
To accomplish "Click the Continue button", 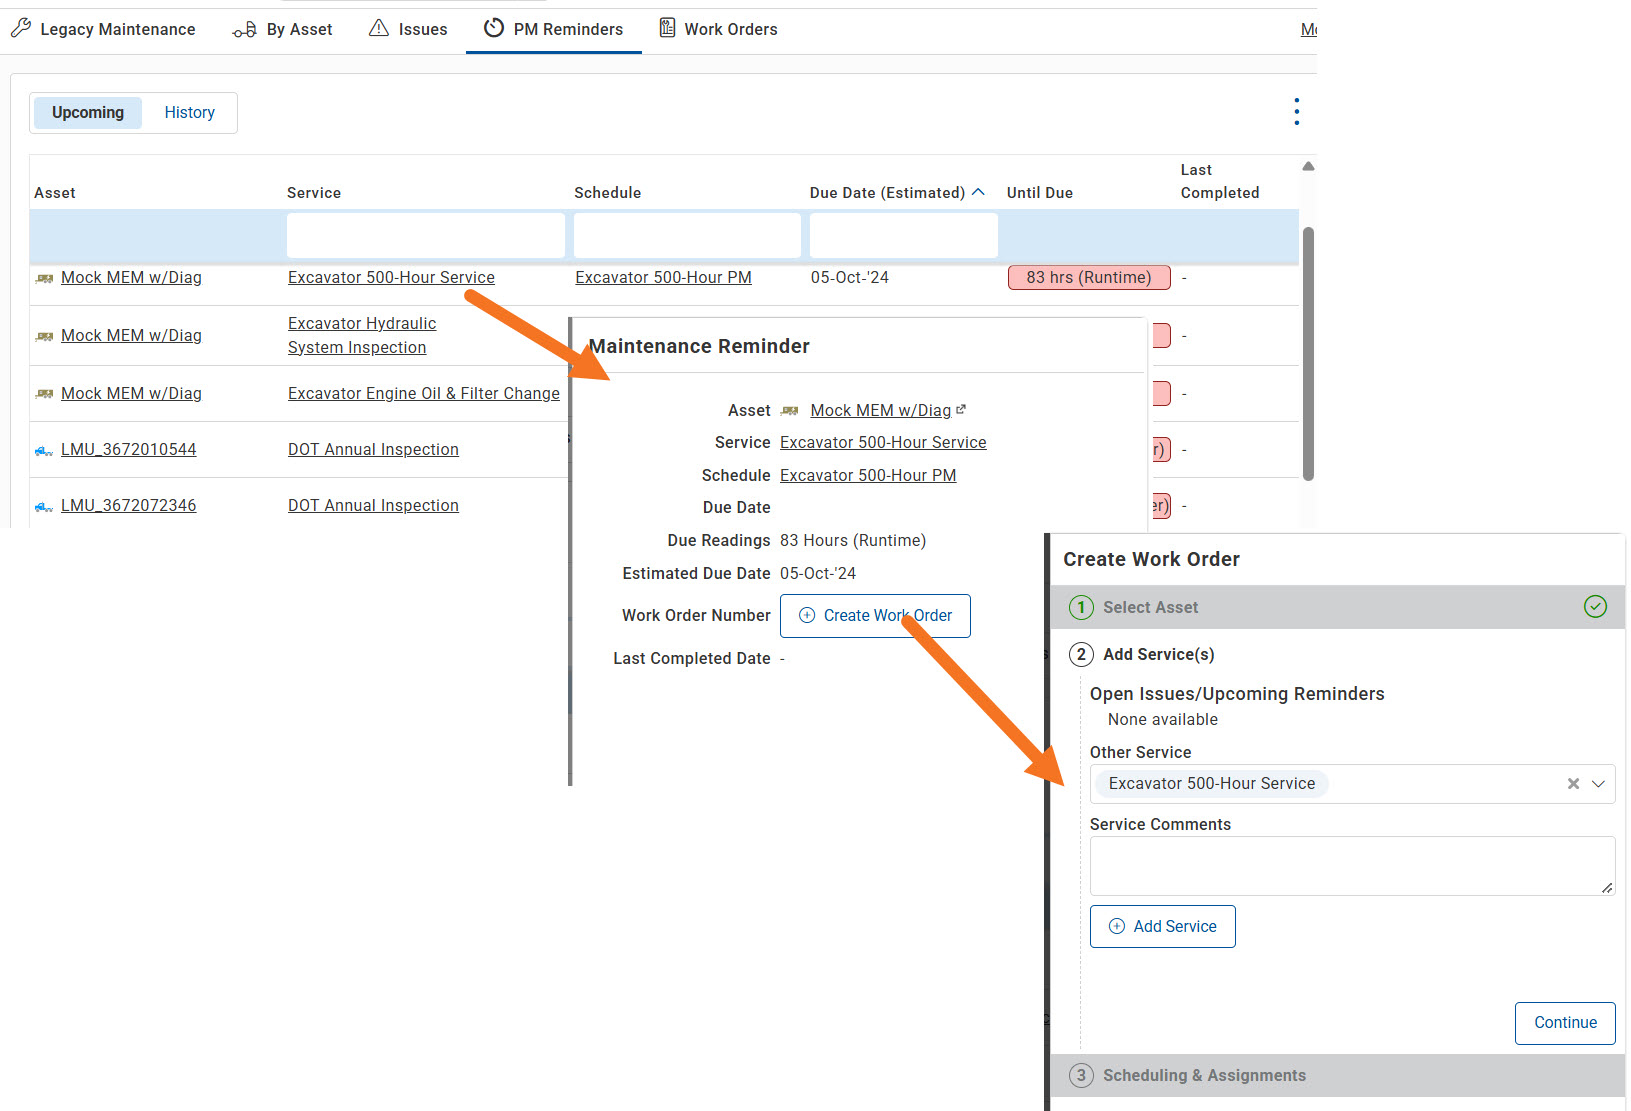I will pyautogui.click(x=1565, y=1023).
